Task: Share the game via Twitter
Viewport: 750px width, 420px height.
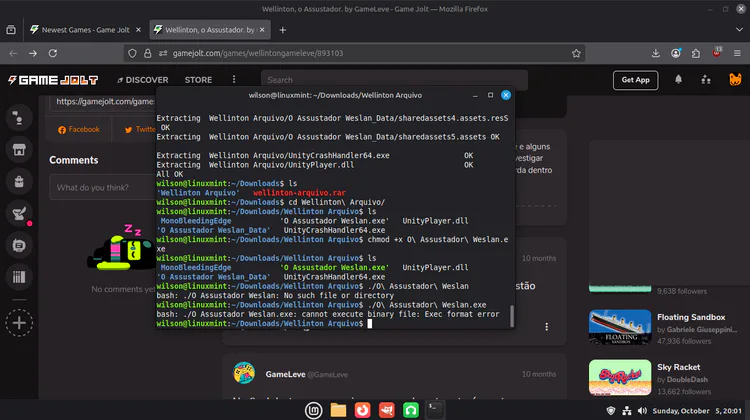Action: tap(140, 129)
